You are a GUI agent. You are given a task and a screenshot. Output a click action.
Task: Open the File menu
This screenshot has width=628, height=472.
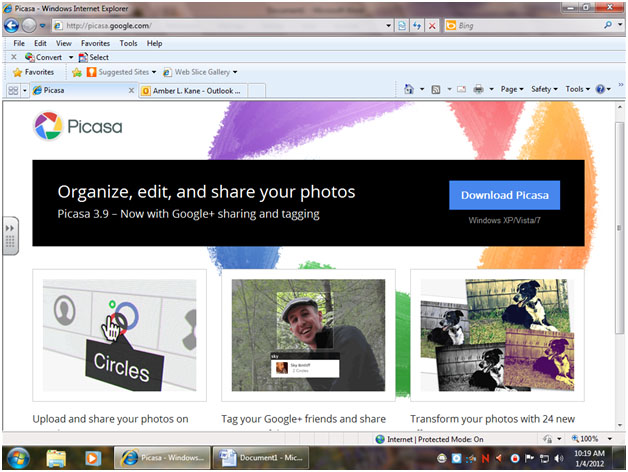coord(19,43)
